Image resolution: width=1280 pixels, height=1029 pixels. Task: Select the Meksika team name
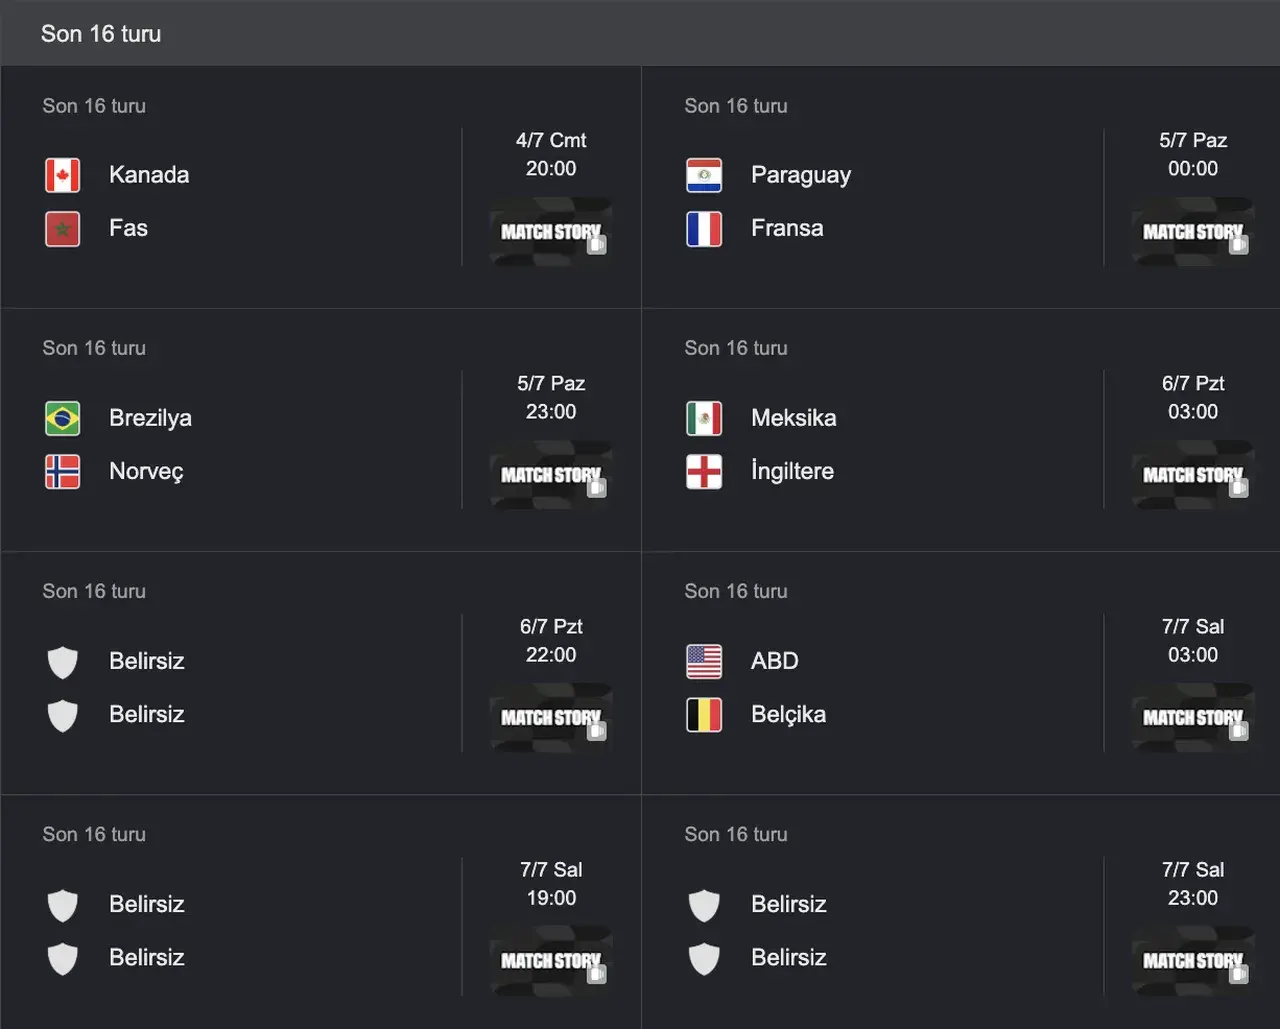pos(794,418)
